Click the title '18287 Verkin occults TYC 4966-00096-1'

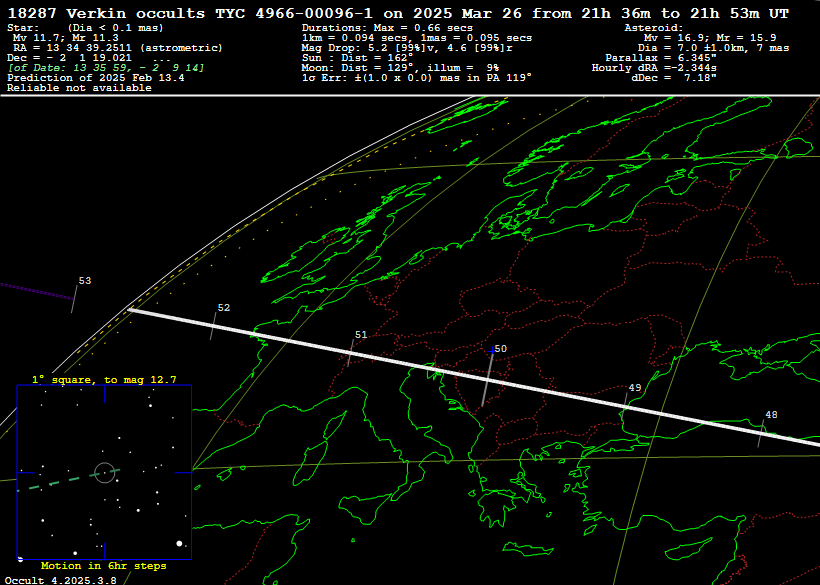[x=190, y=14]
